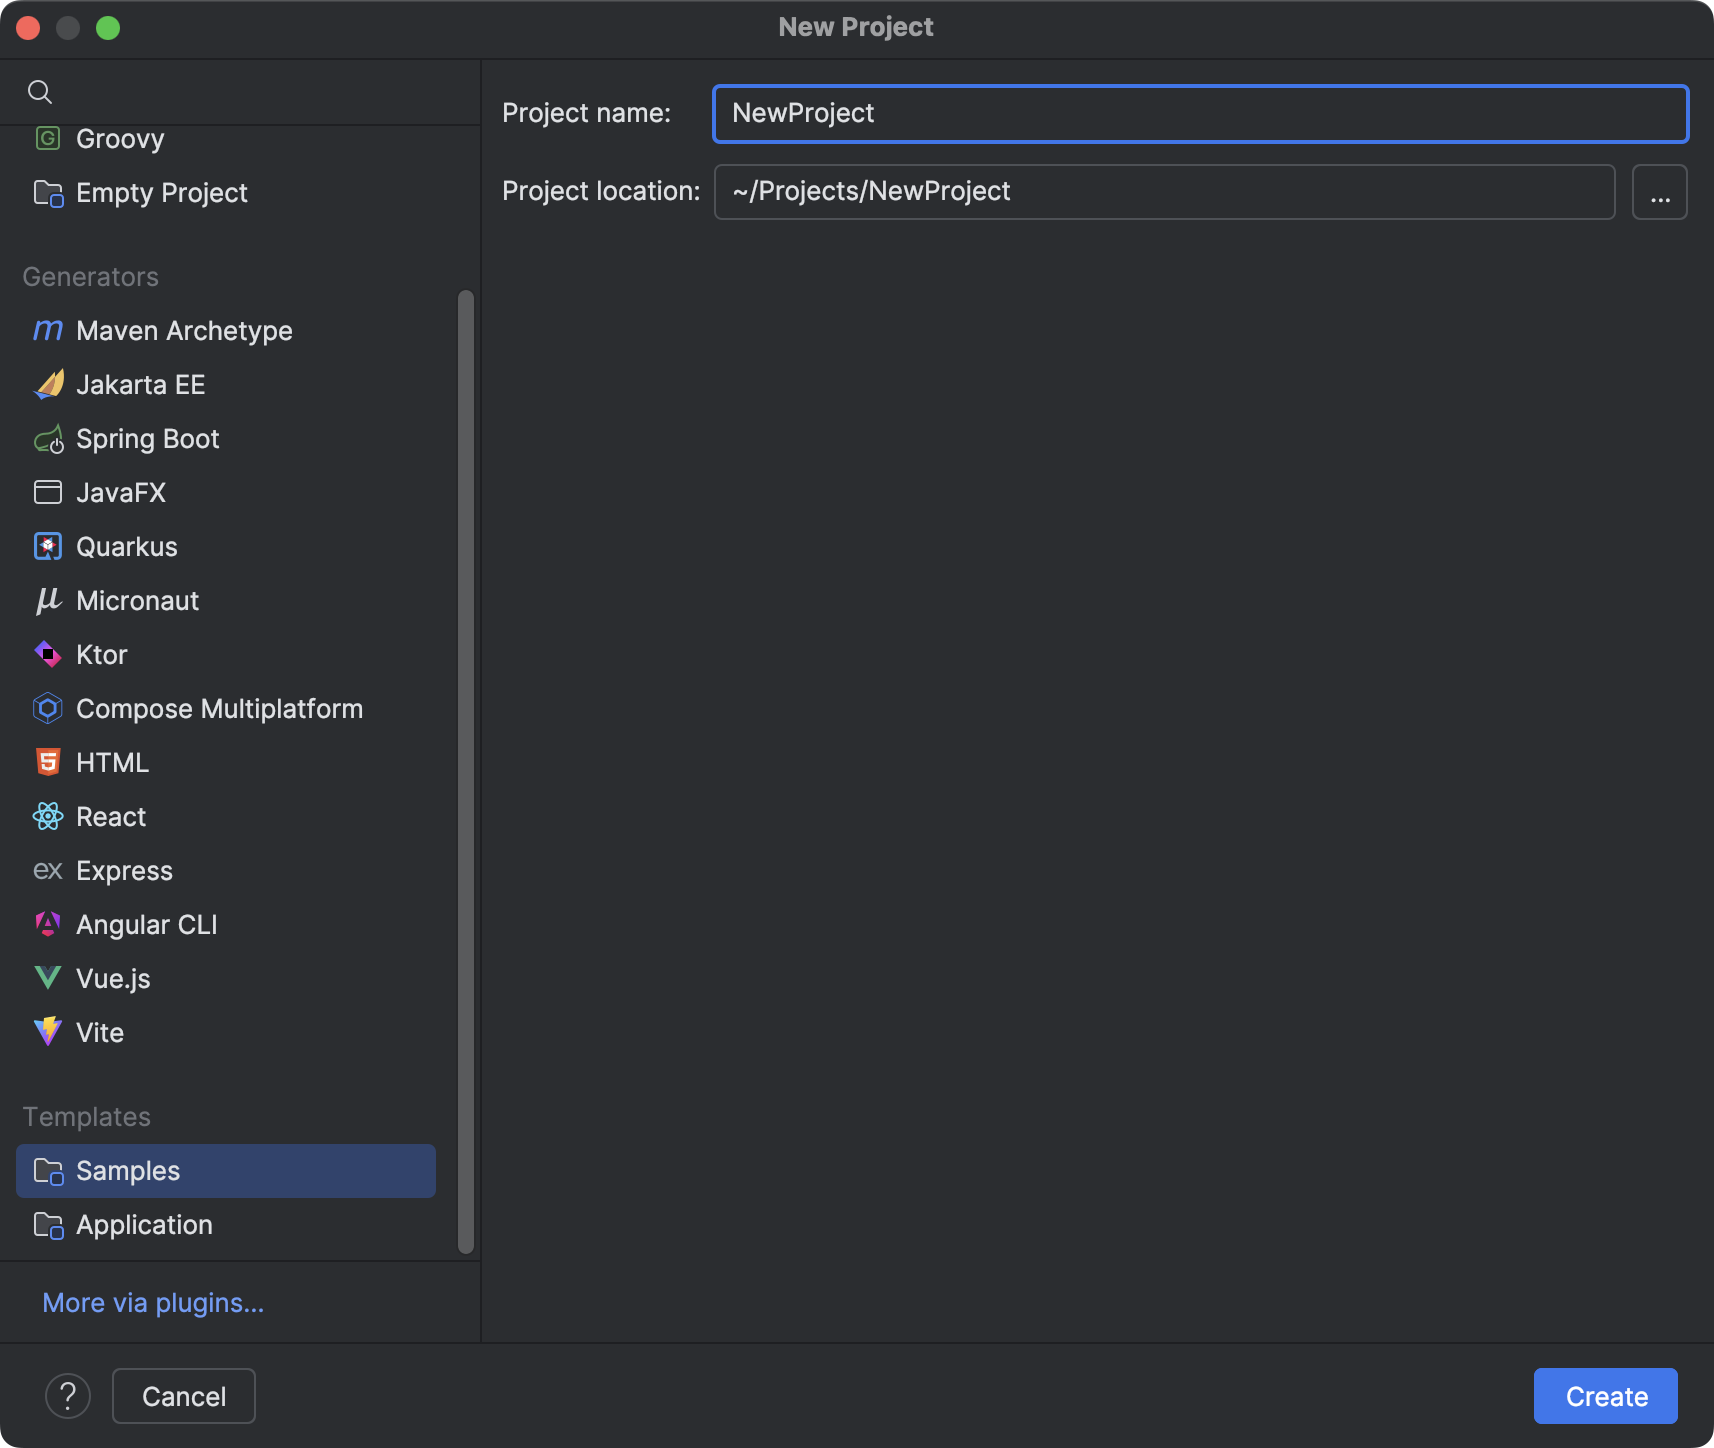Open the Ktor generator
Image resolution: width=1714 pixels, height=1448 pixels.
pyautogui.click(x=101, y=654)
